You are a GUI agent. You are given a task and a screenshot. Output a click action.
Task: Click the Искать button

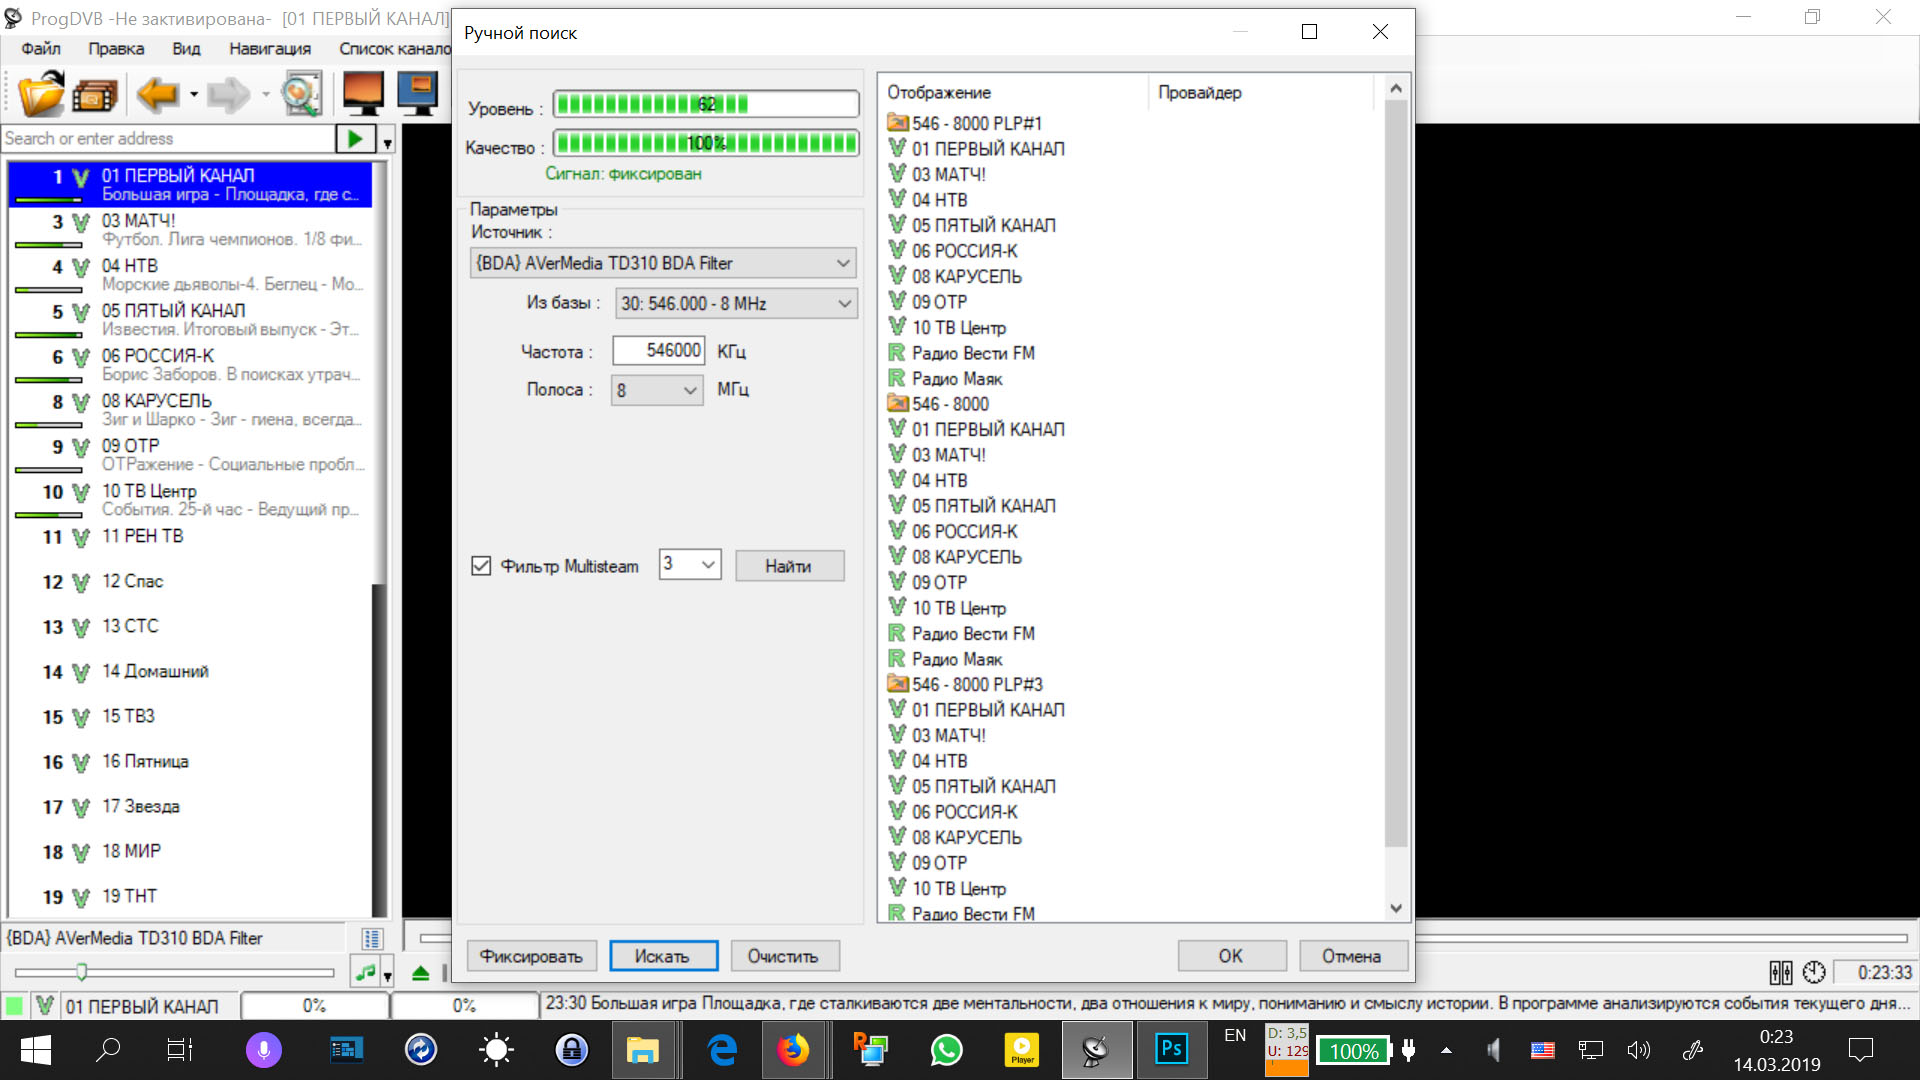click(663, 956)
